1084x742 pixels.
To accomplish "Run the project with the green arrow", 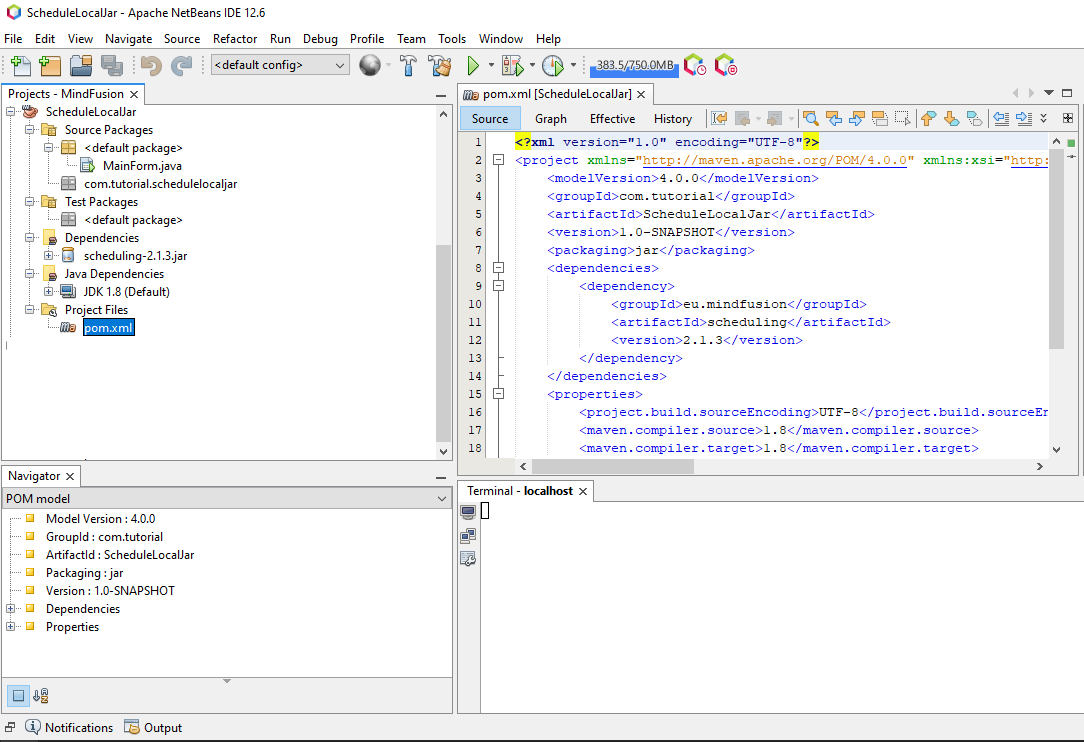I will tap(472, 65).
